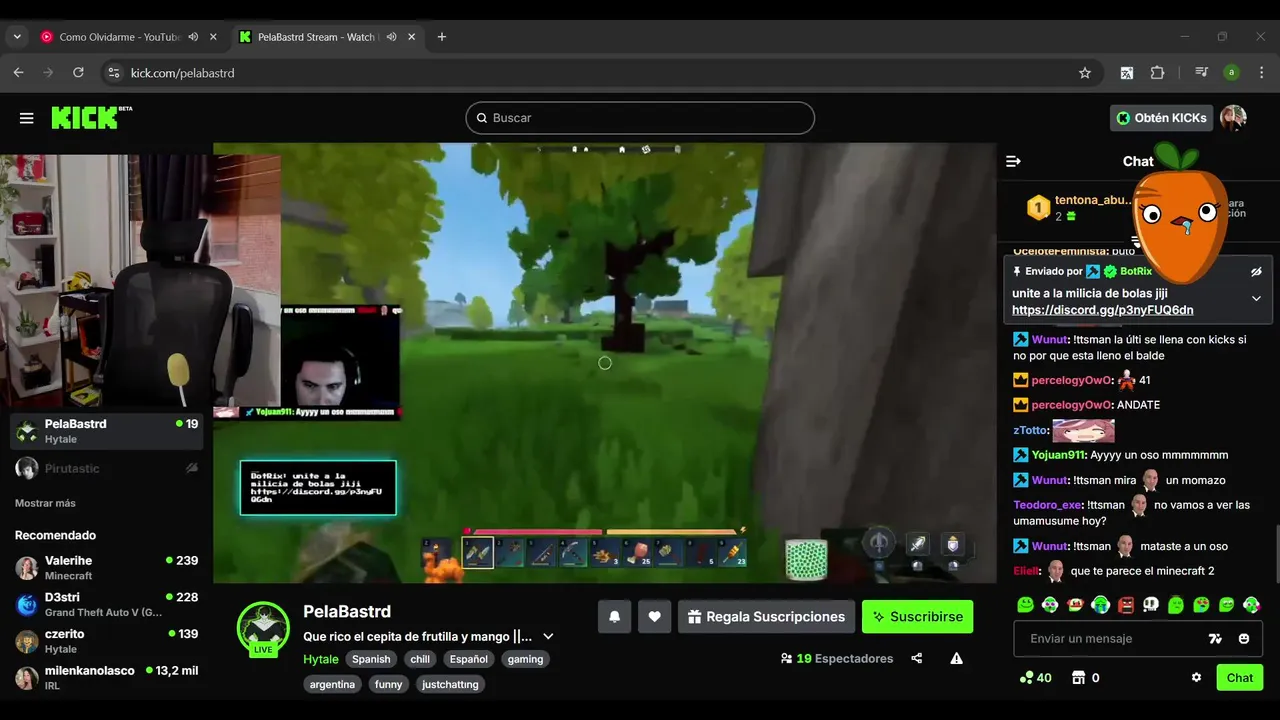Open Chrome extensions puzzle icon
The width and height of the screenshot is (1280, 720).
pos(1158,73)
